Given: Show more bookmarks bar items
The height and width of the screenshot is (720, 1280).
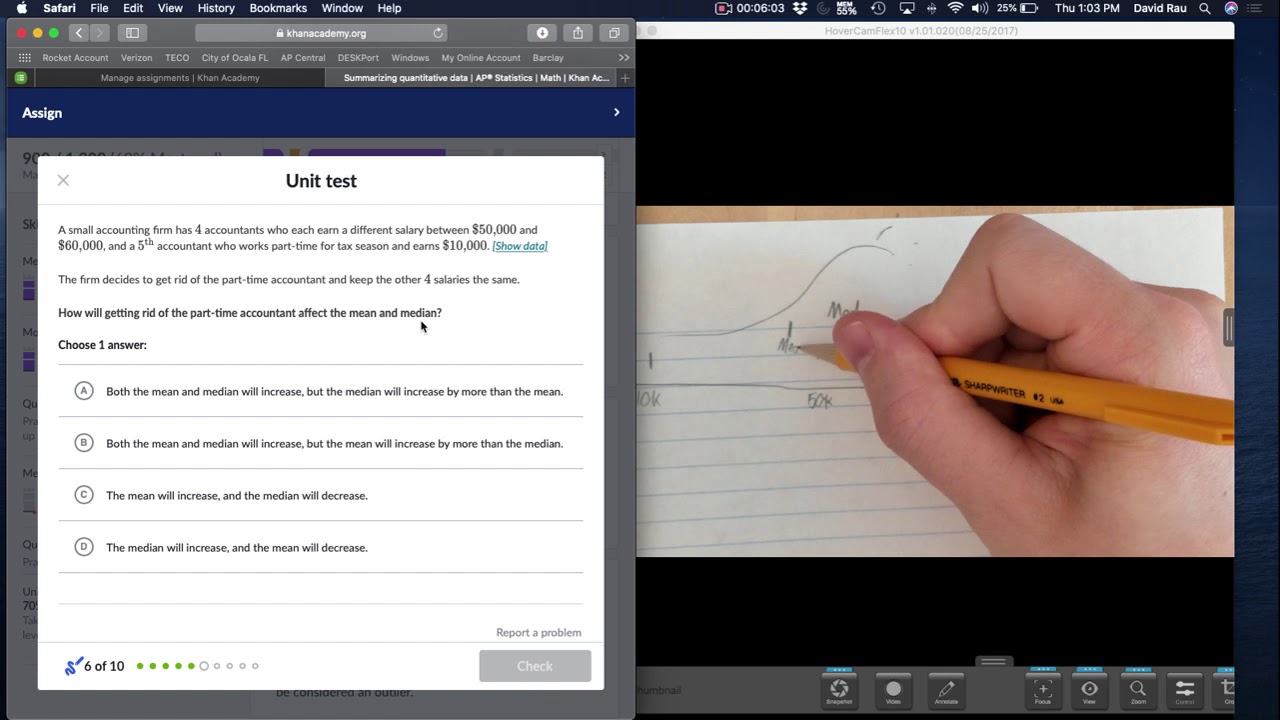Looking at the screenshot, I should coord(624,58).
